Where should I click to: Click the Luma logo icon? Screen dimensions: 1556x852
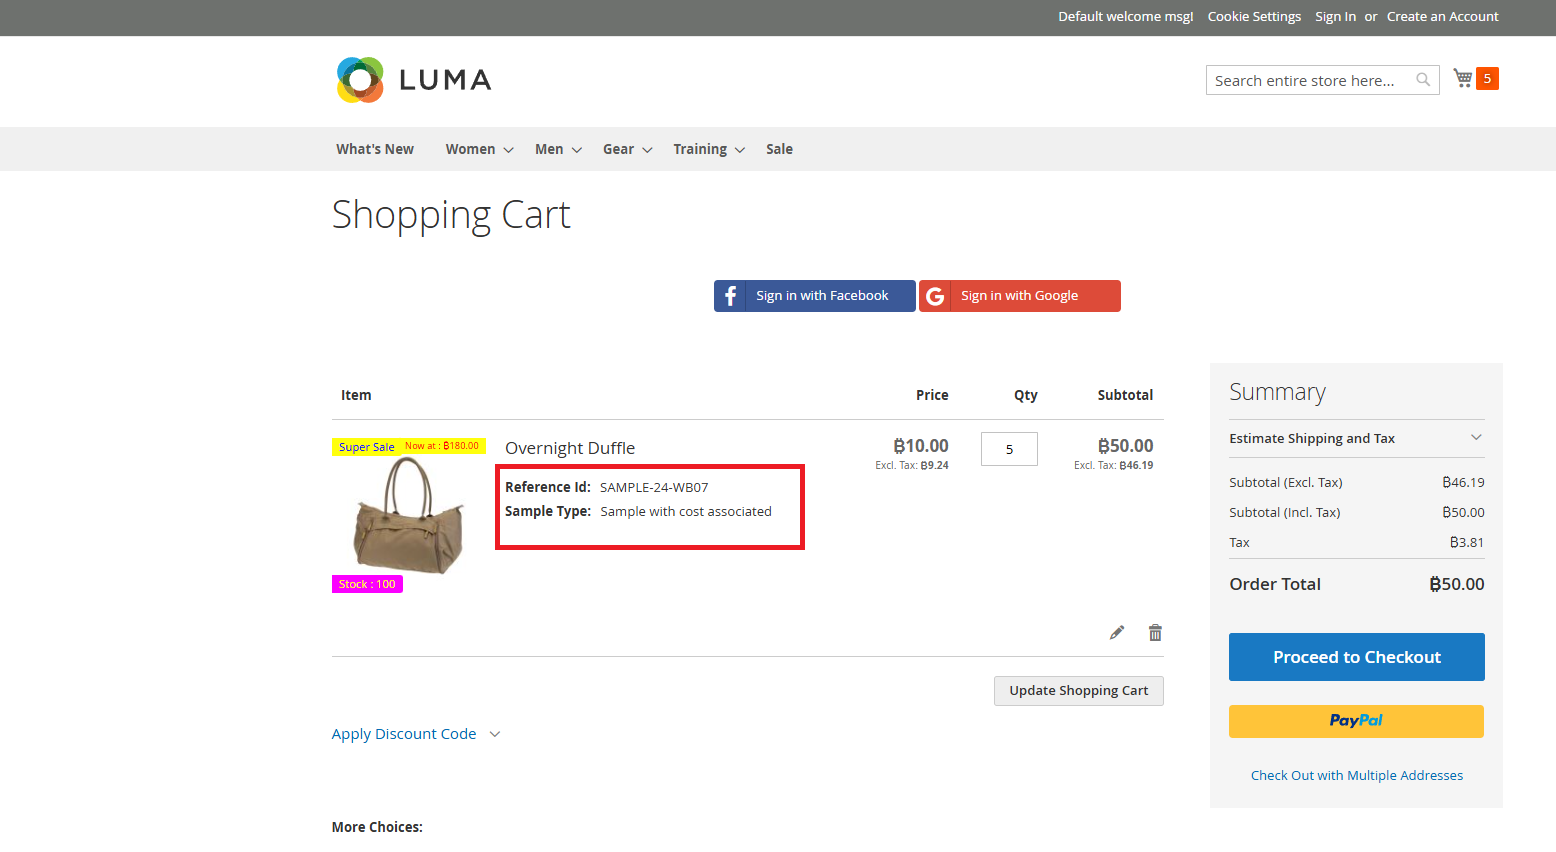tap(361, 80)
